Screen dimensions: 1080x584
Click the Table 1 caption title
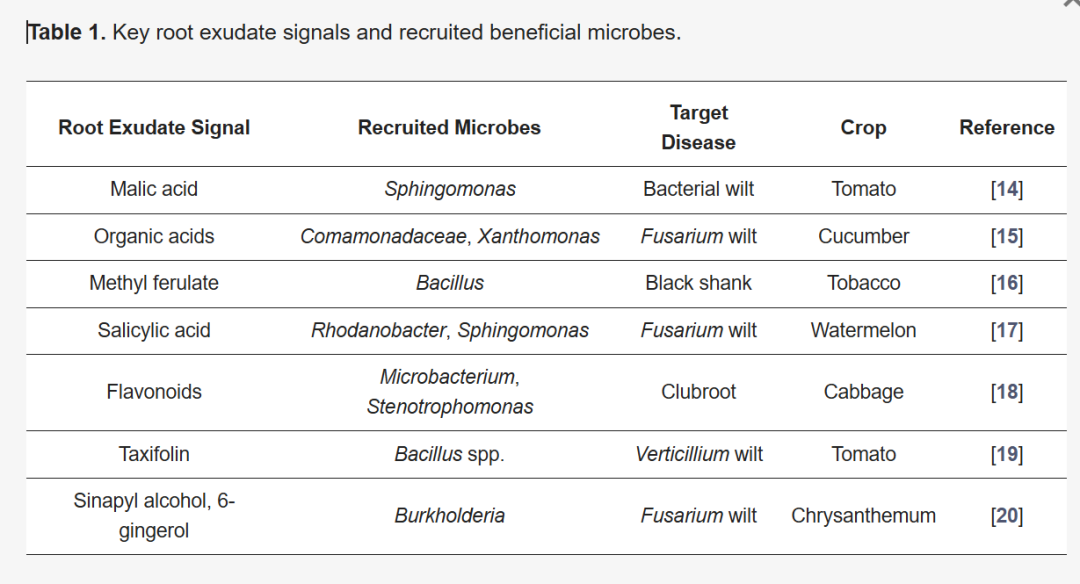point(354,32)
